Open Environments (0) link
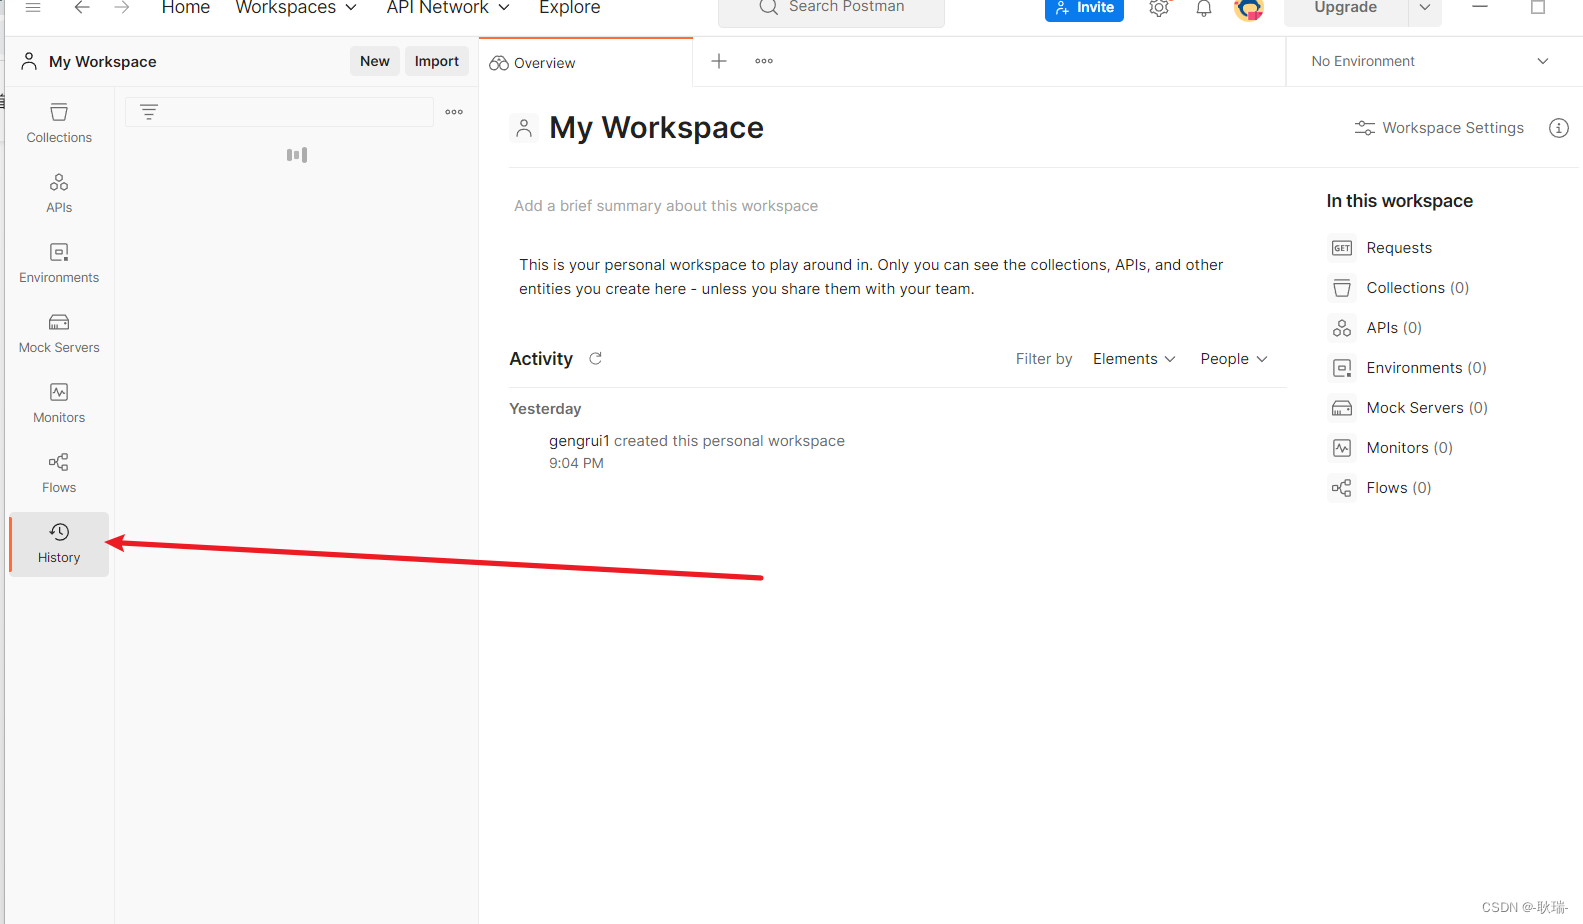 1427,368
